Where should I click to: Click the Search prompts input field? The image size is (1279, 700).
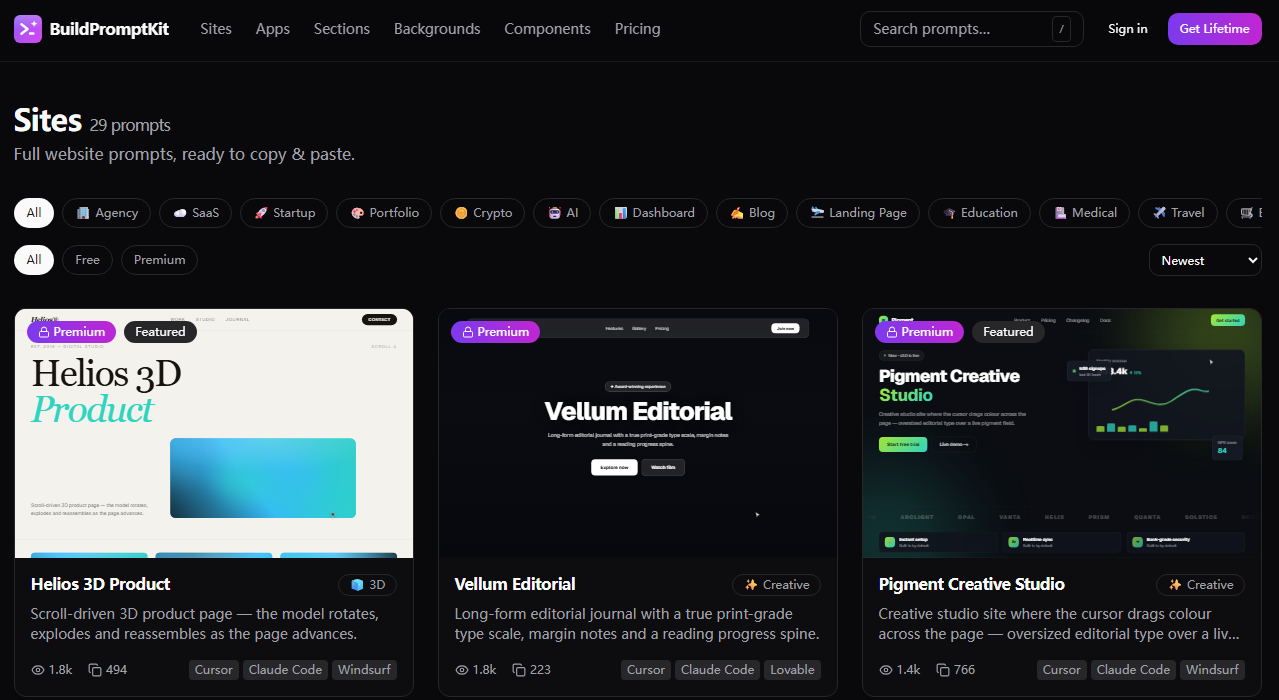972,29
